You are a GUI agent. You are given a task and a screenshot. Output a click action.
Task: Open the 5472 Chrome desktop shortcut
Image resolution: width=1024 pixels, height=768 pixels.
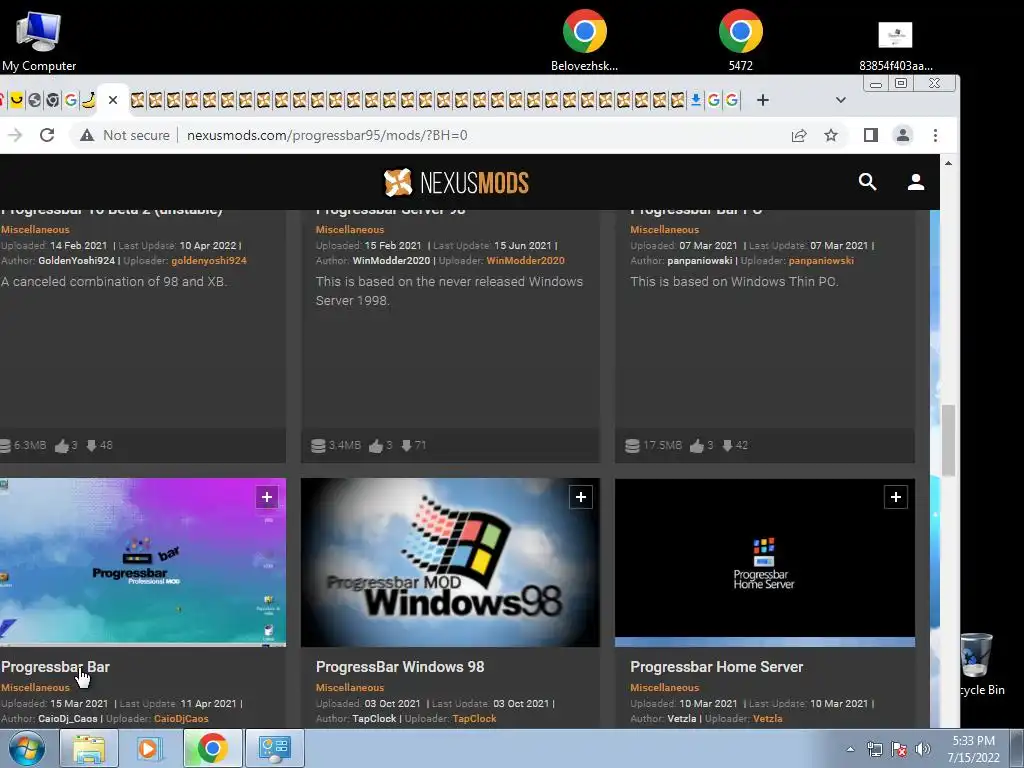pos(741,40)
